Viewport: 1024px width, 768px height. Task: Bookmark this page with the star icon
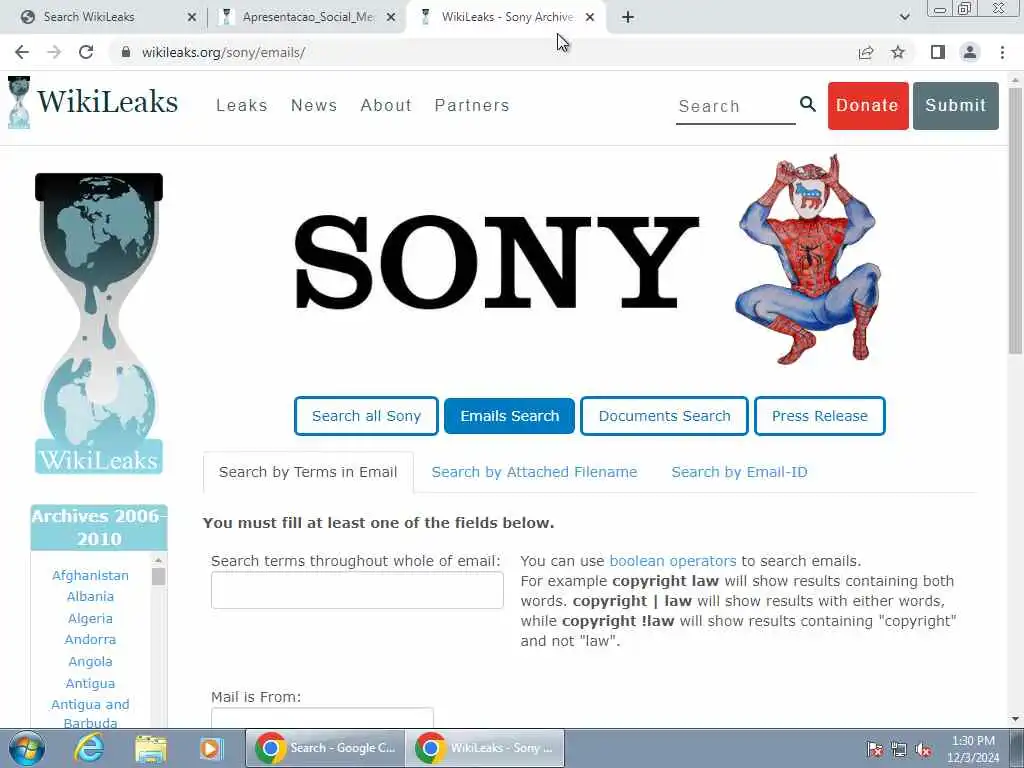coord(898,52)
